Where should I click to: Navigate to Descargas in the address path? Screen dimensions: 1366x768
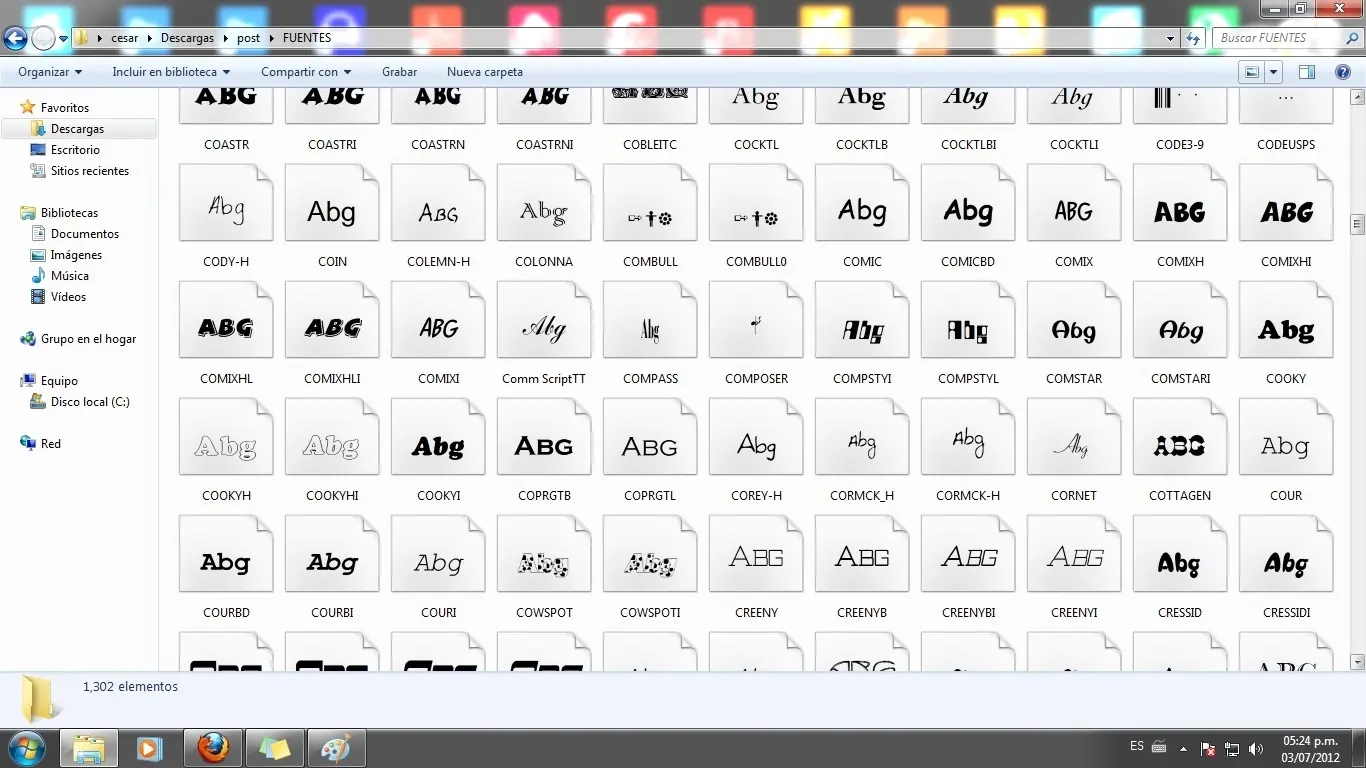pos(188,38)
